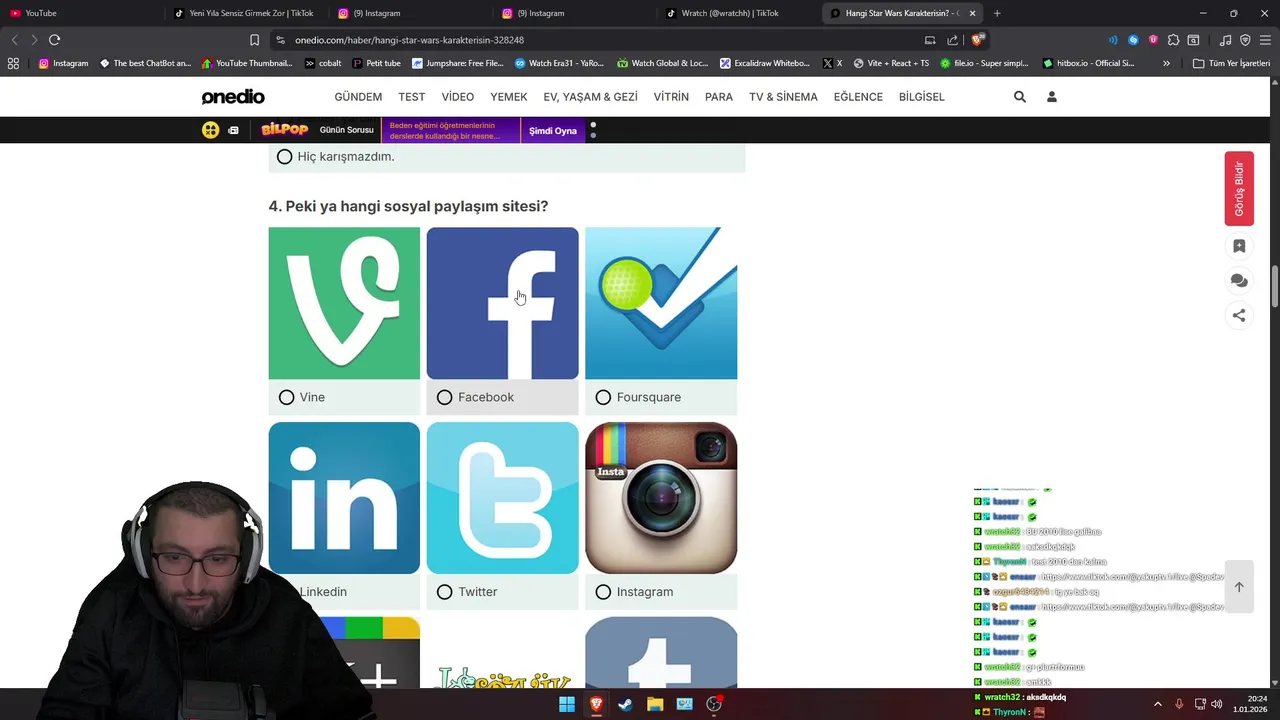The height and width of the screenshot is (720, 1280).
Task: Click the 'Şimdi Oyna' button
Action: [553, 131]
